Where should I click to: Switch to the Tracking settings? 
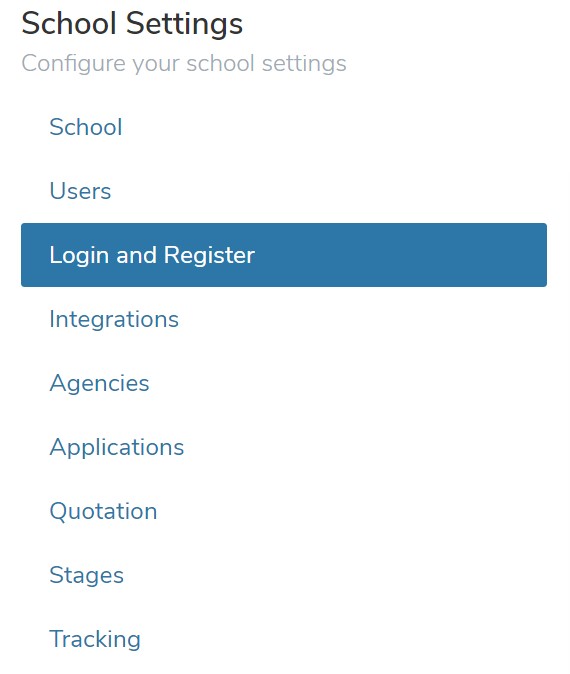click(x=284, y=639)
